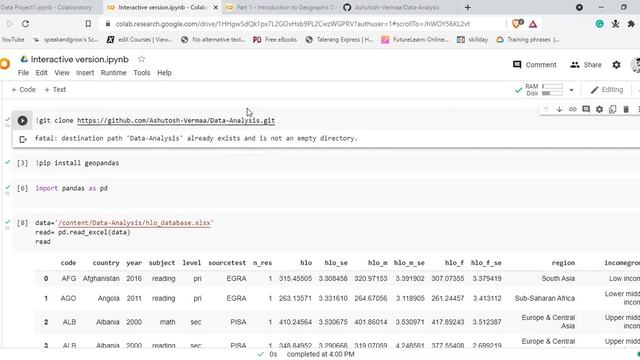The image size is (640, 360).
Task: Run the git clone cell
Action: 22,120
